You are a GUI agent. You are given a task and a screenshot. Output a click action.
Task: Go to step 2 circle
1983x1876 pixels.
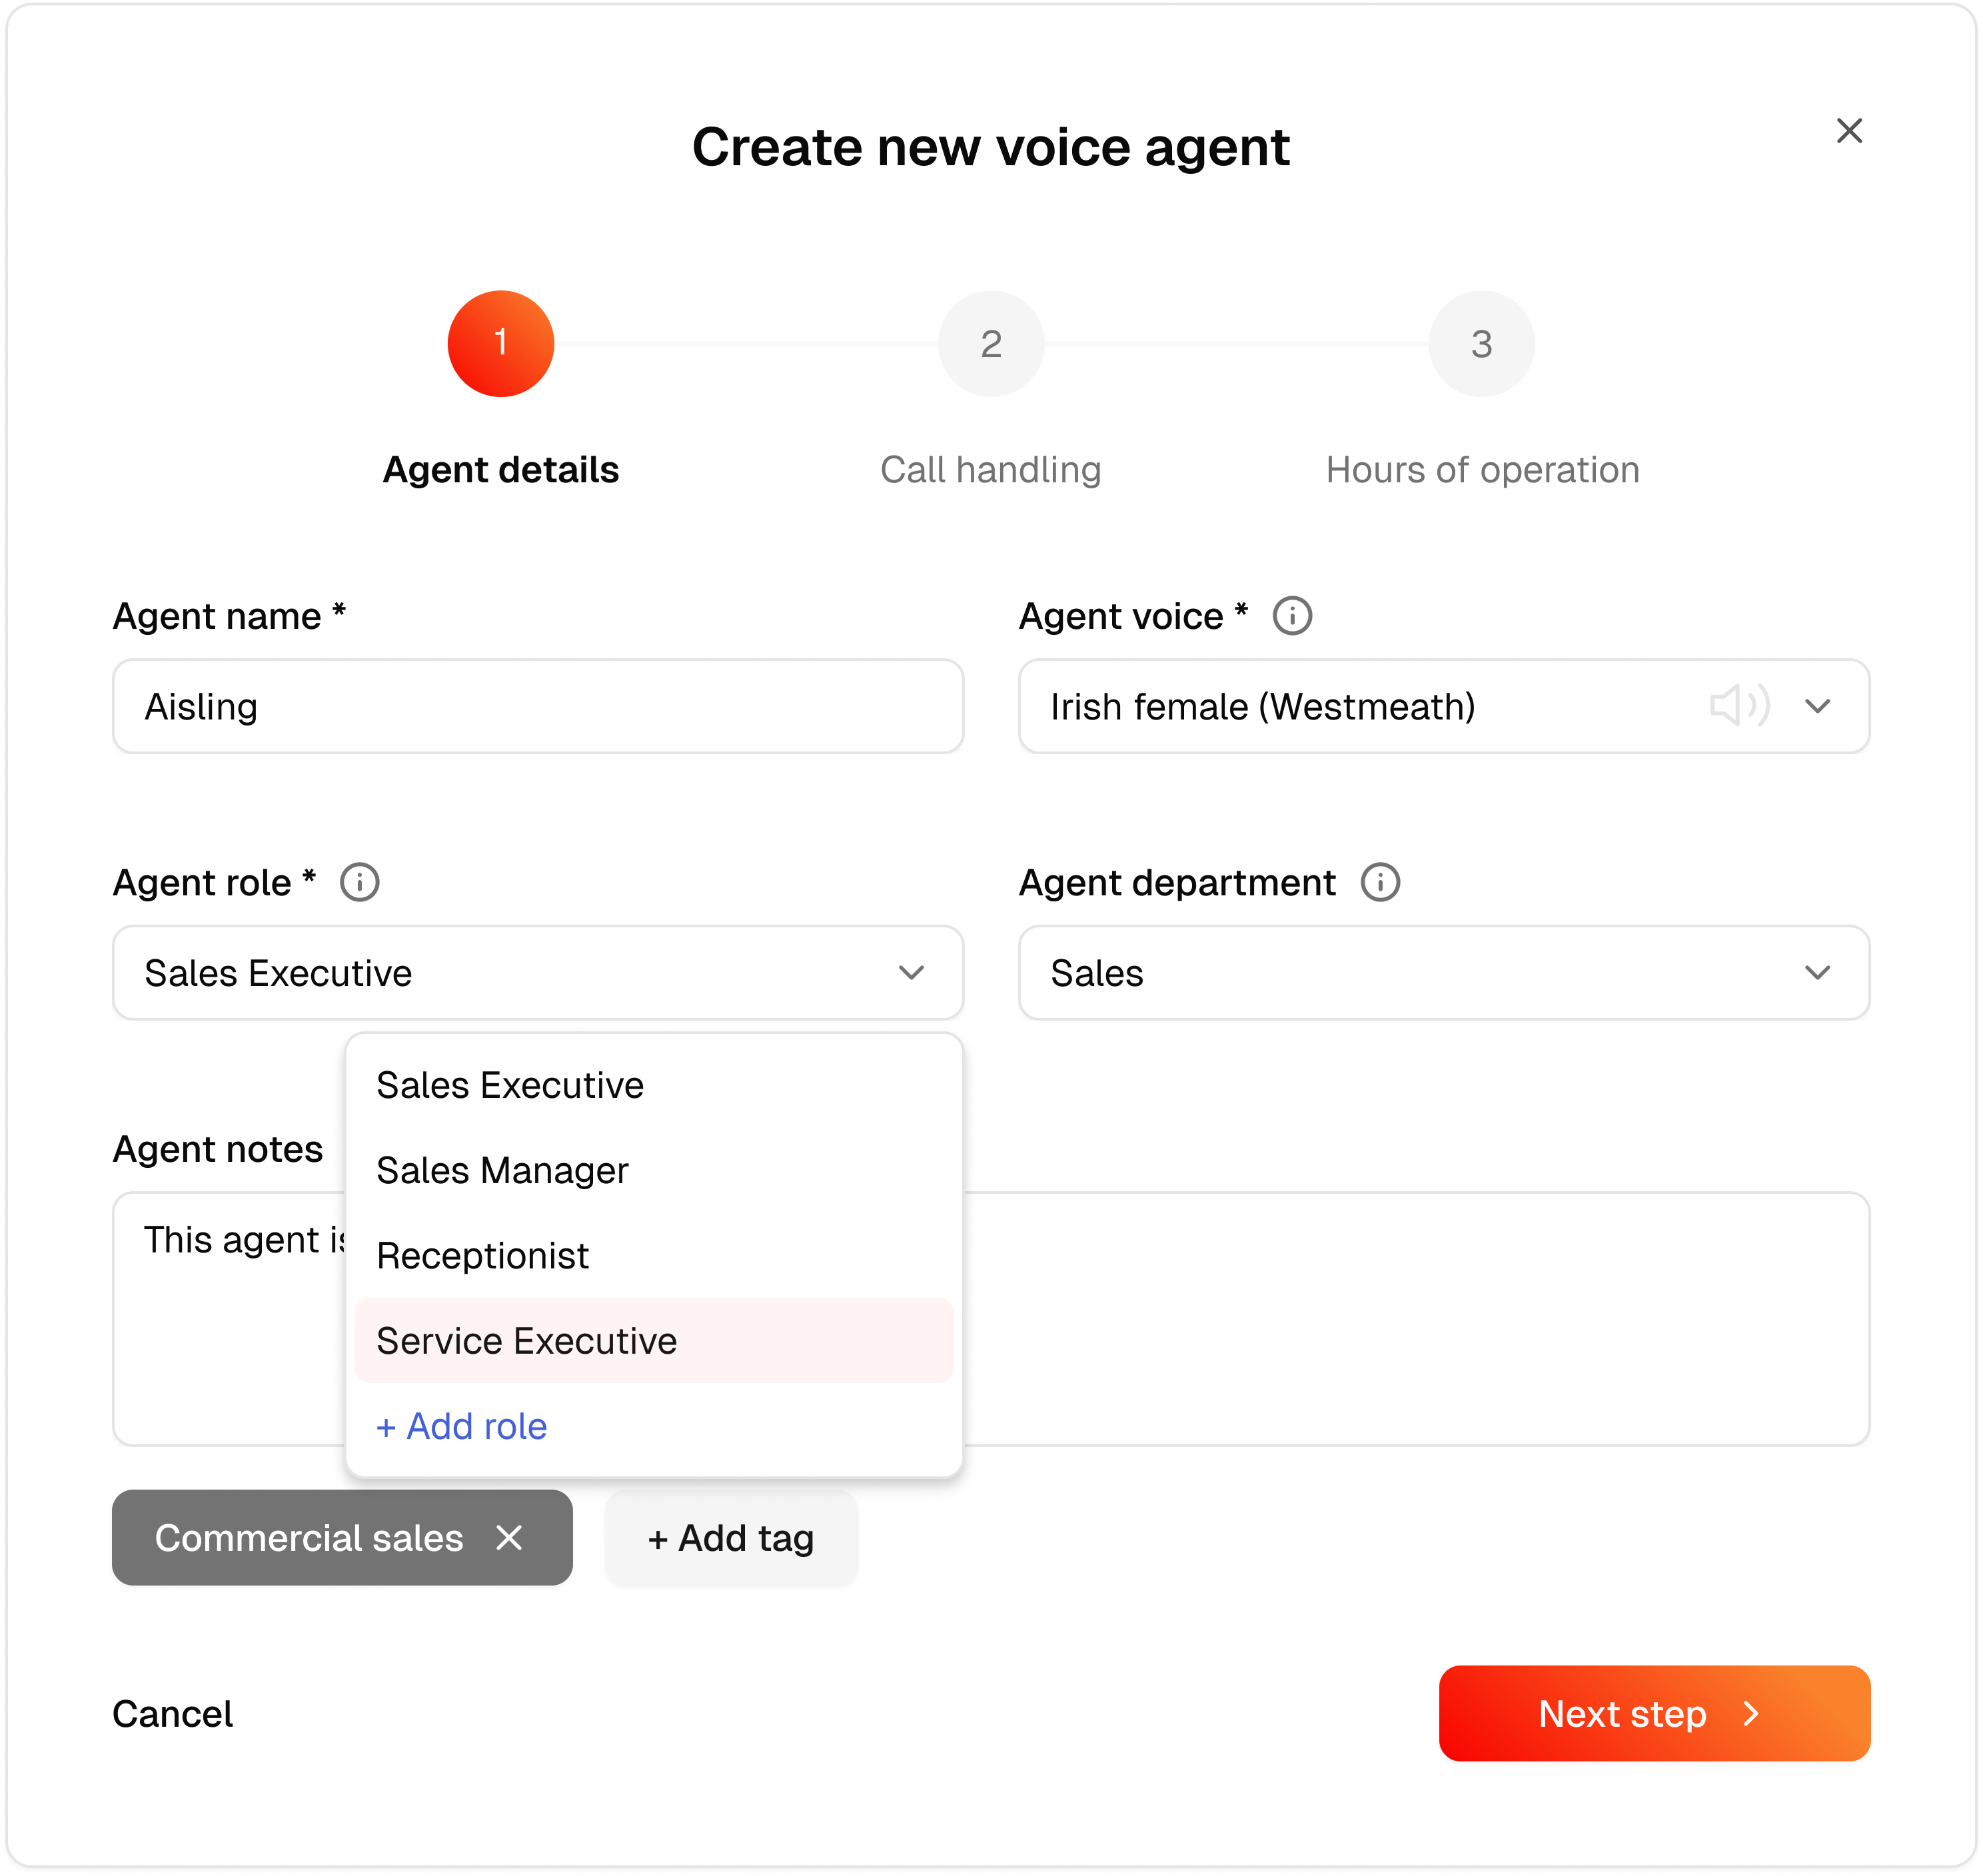tap(990, 344)
